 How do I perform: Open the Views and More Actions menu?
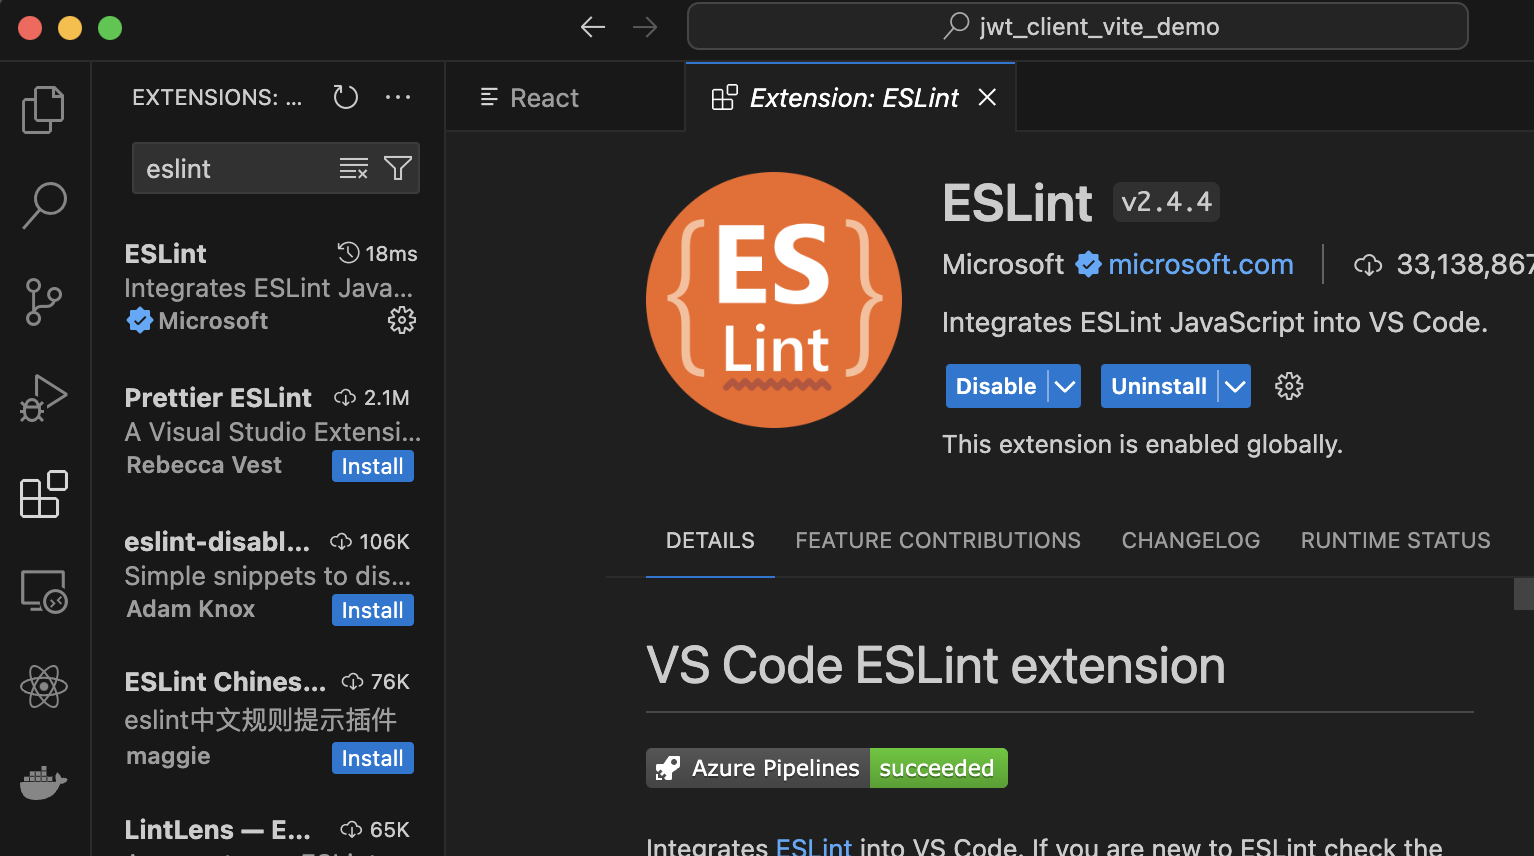click(398, 97)
